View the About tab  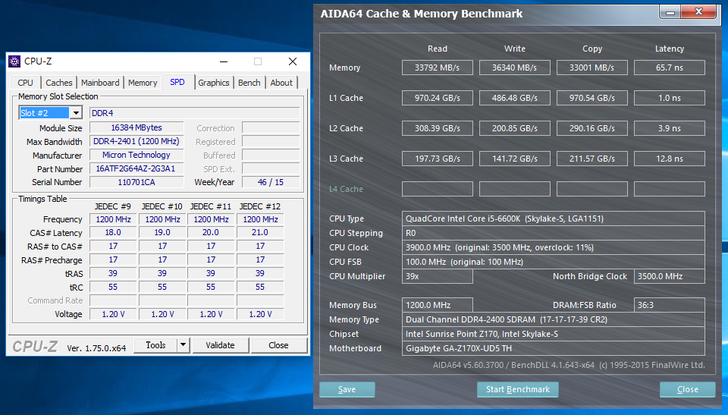click(x=282, y=83)
